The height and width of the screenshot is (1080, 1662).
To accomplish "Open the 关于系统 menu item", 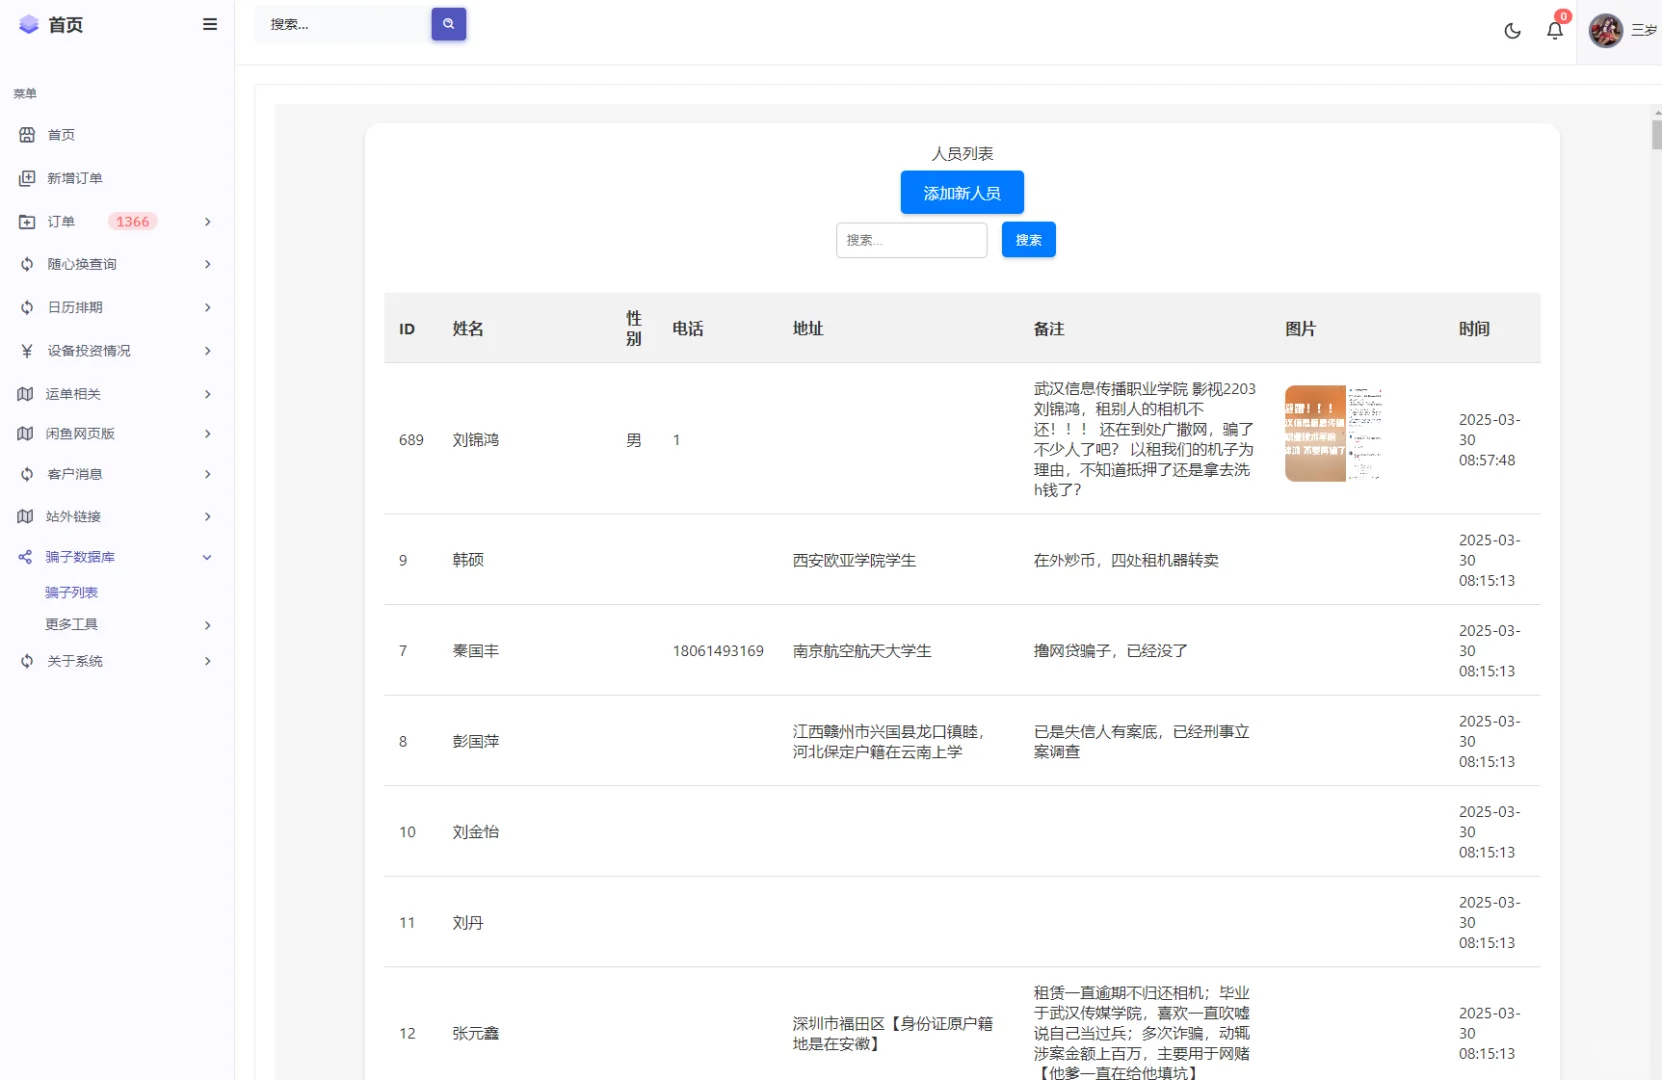I will tap(75, 660).
